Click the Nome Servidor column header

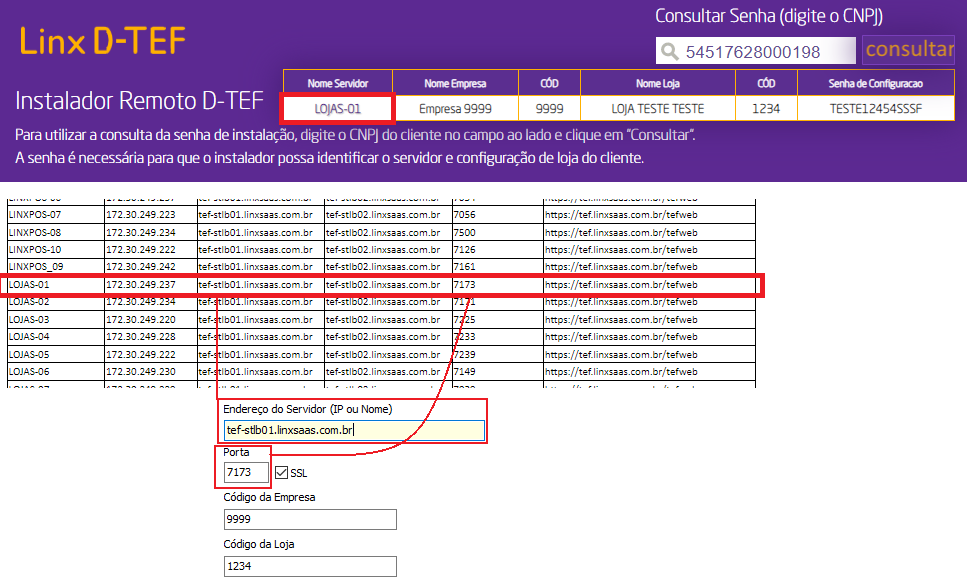point(337,83)
